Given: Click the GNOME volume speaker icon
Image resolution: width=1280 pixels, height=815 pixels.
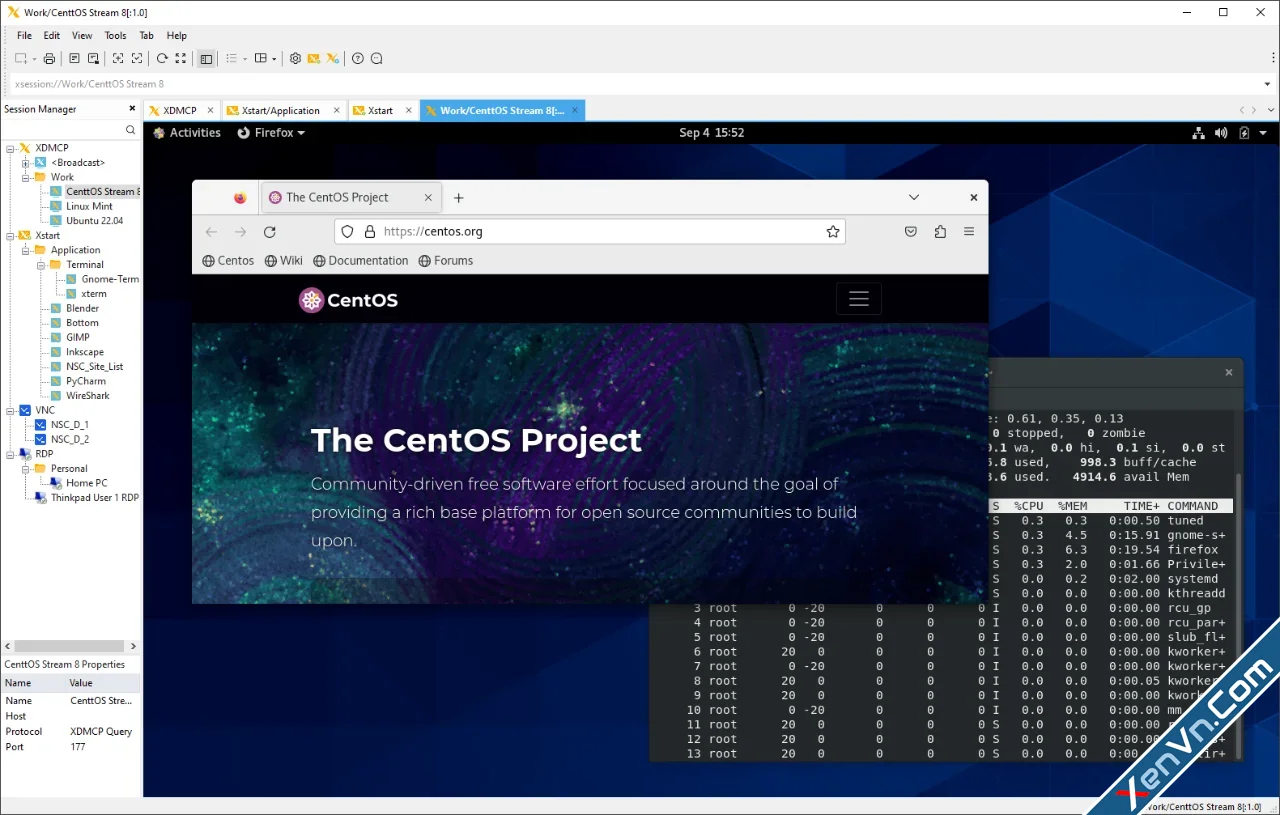Looking at the screenshot, I should 1221,132.
